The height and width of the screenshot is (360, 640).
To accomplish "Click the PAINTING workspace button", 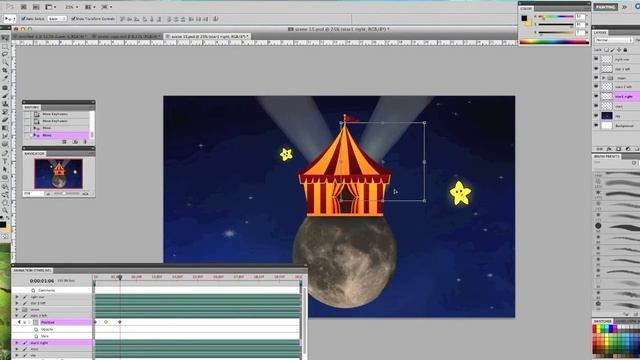I will click(x=606, y=7).
